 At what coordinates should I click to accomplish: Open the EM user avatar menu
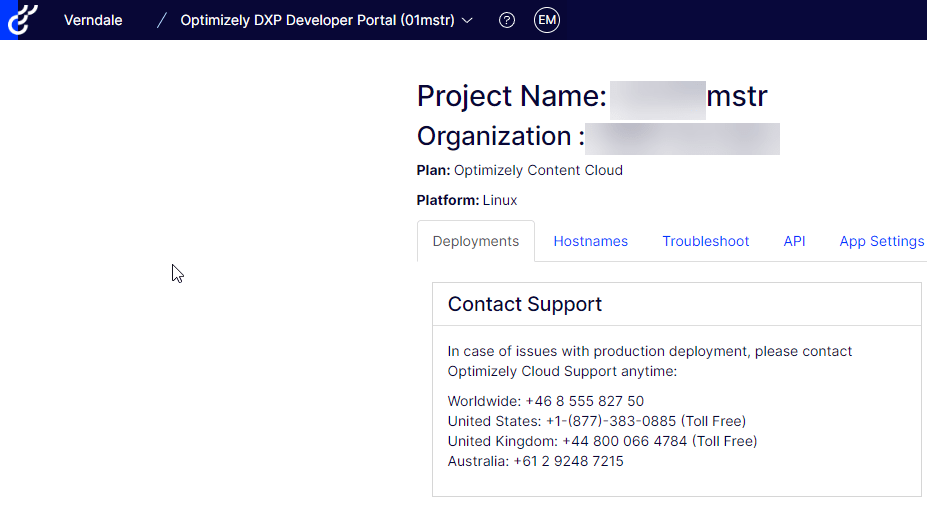point(547,20)
